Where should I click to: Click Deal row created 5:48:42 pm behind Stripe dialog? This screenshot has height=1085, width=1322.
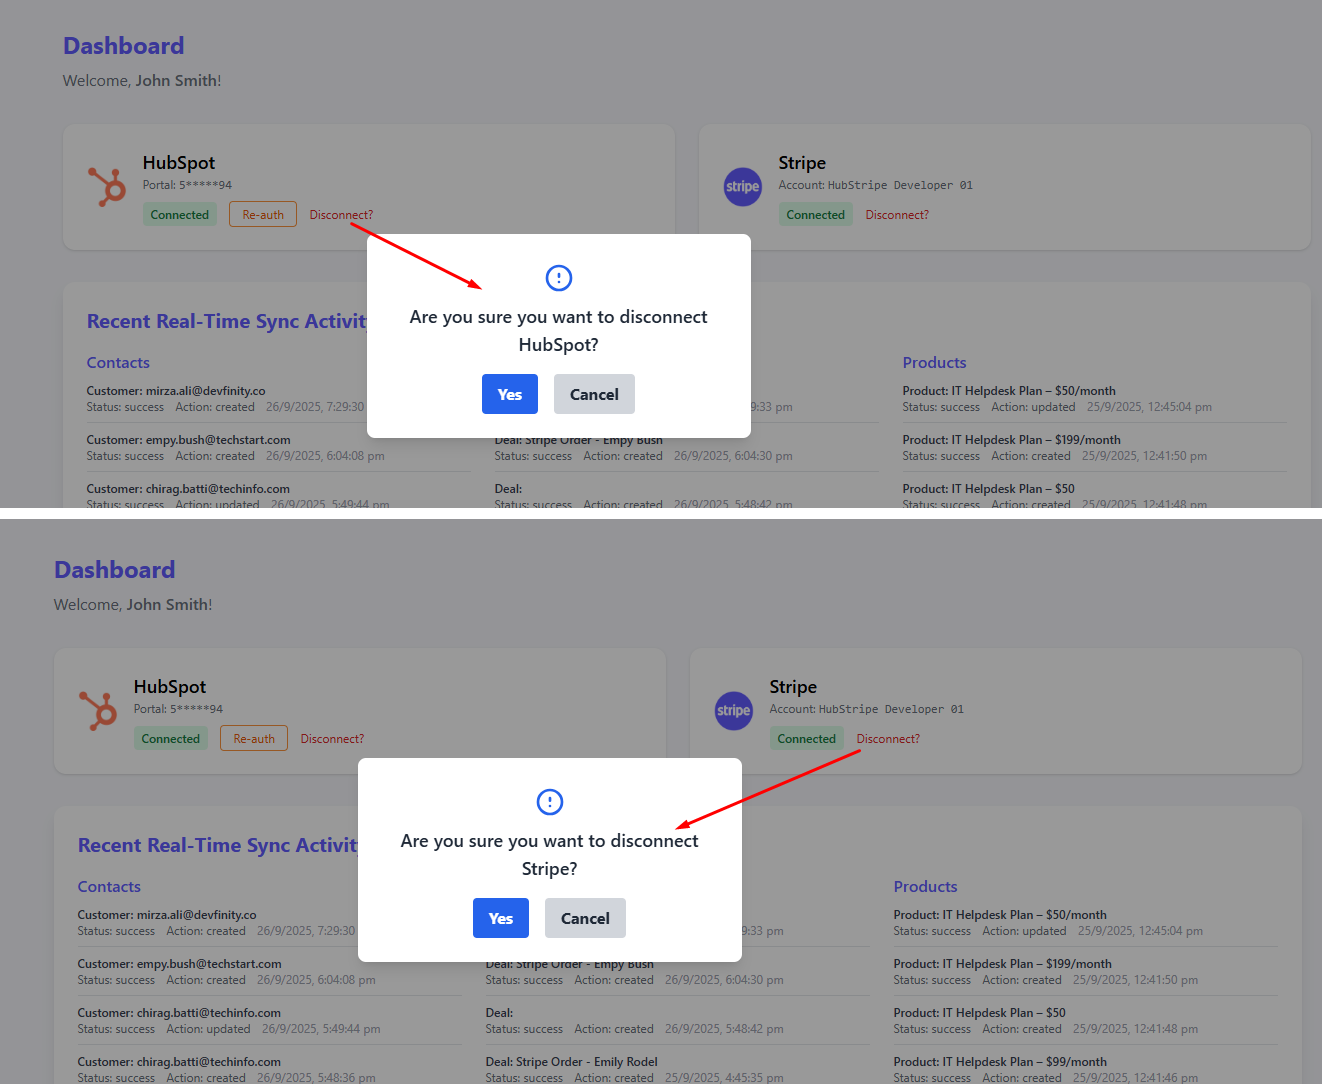pos(677,1020)
